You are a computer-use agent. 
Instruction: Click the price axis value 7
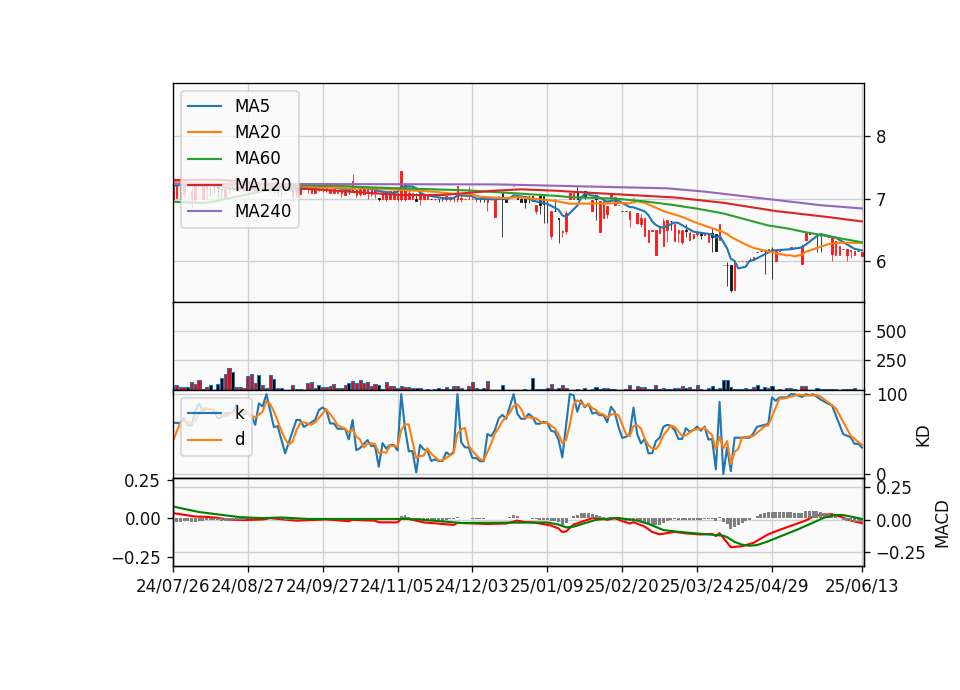coord(880,200)
